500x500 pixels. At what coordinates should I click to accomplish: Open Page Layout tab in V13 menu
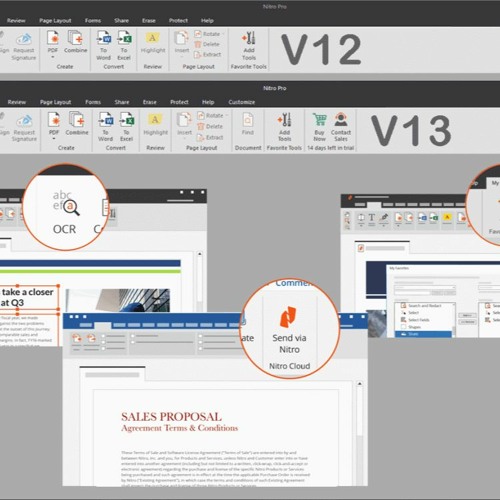[55, 102]
